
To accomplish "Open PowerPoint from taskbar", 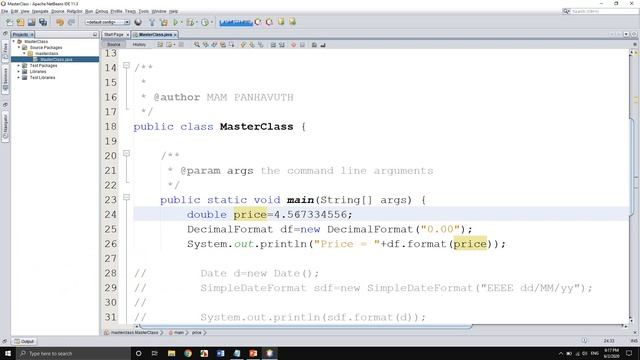I will click(x=253, y=353).
